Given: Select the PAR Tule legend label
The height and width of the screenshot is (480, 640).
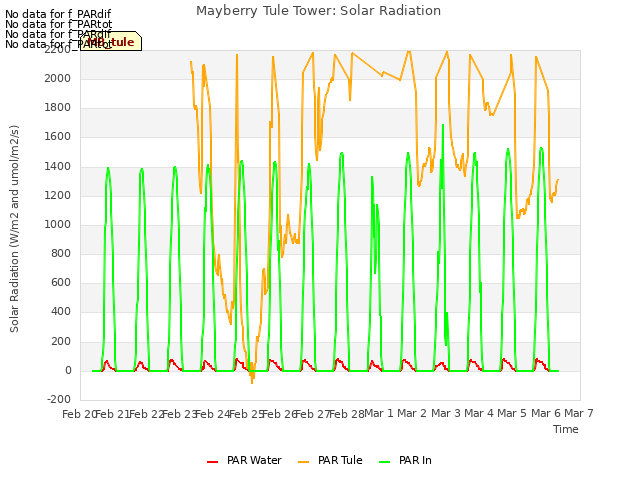Looking at the screenshot, I should click(x=340, y=460).
